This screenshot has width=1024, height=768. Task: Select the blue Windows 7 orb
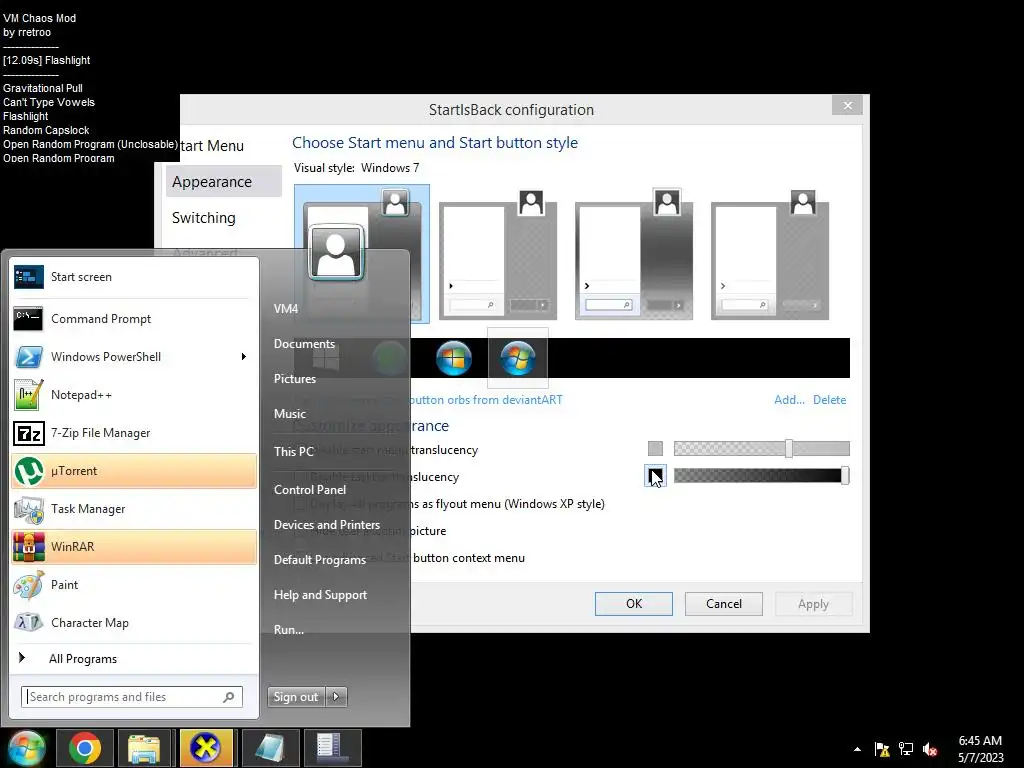pos(453,358)
